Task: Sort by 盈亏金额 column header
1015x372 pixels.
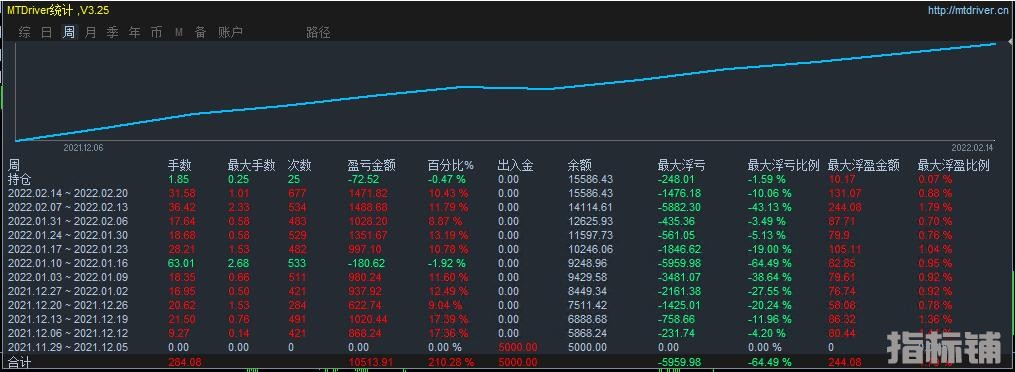Action: 372,166
